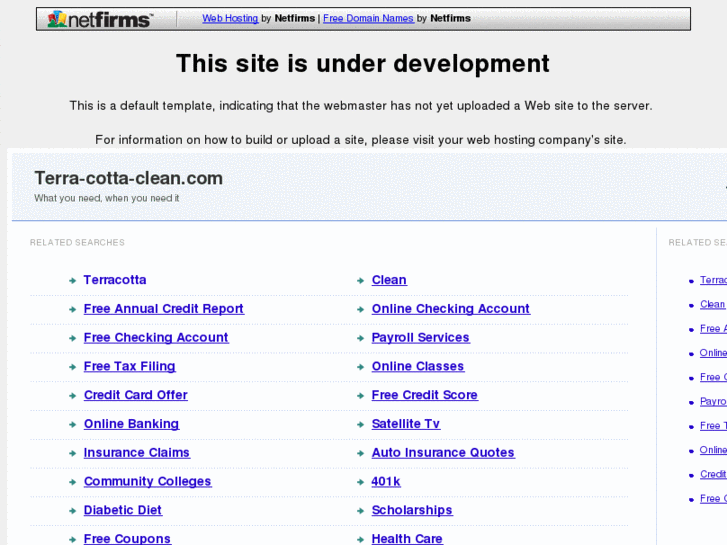This screenshot has width=727, height=545.
Task: Click the arrow bullet beside Online Classes
Action: pyautogui.click(x=360, y=367)
